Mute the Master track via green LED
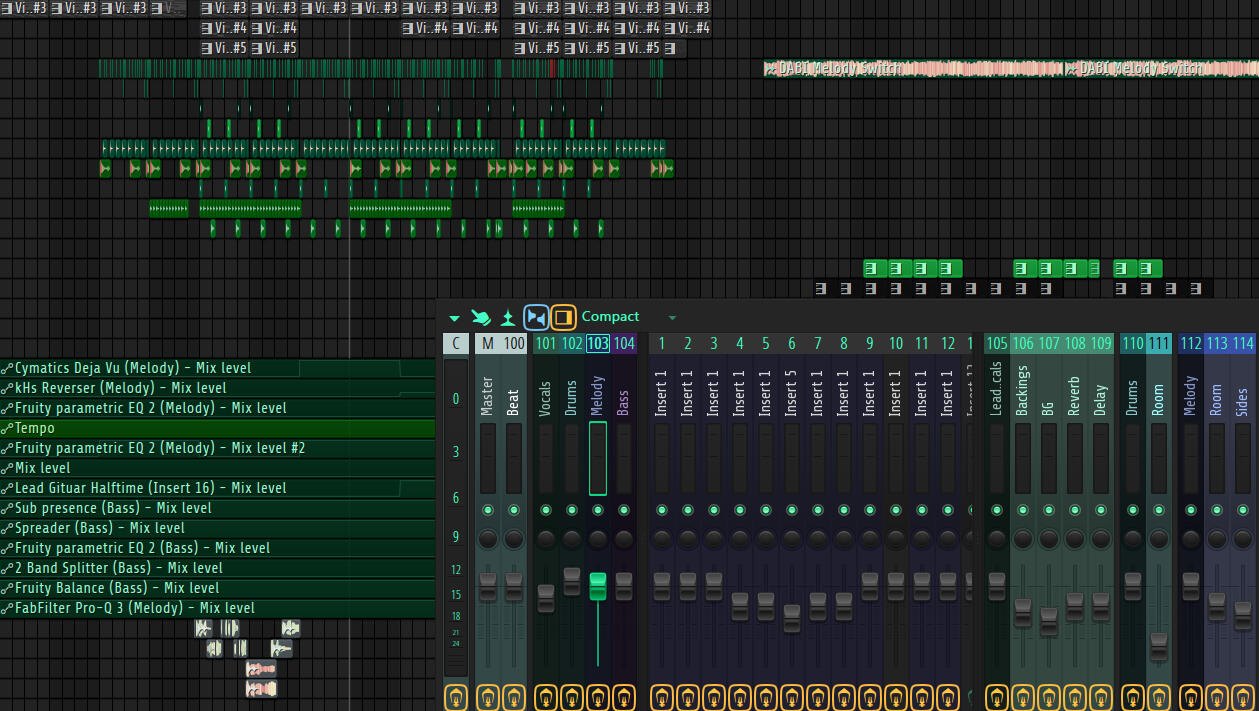Screen dimensions: 1259x711 [488, 510]
